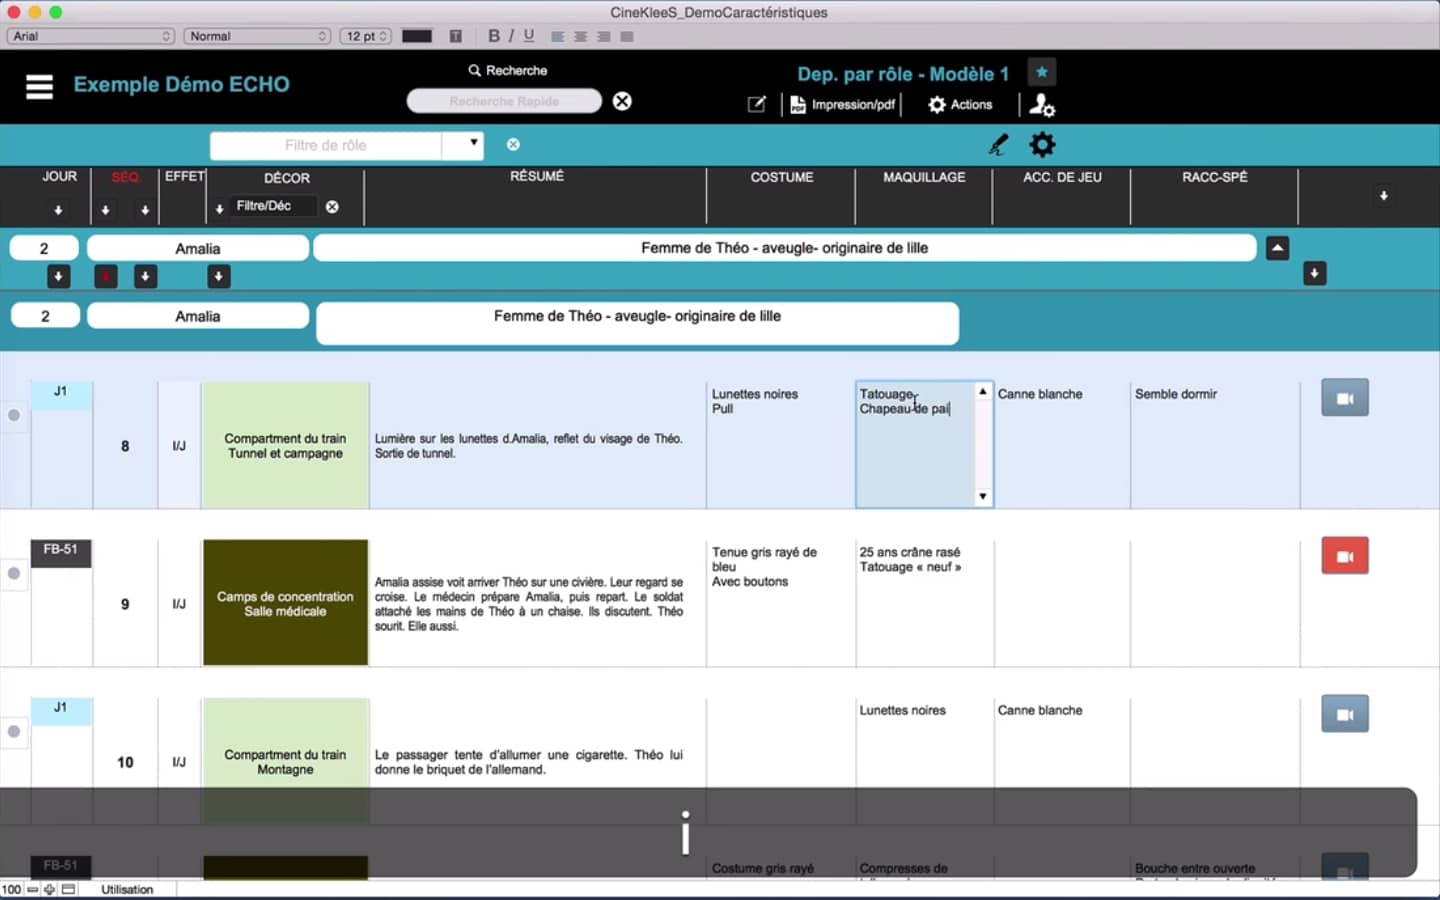
Task: Click the ACC. DE JEU column header
Action: [1062, 177]
